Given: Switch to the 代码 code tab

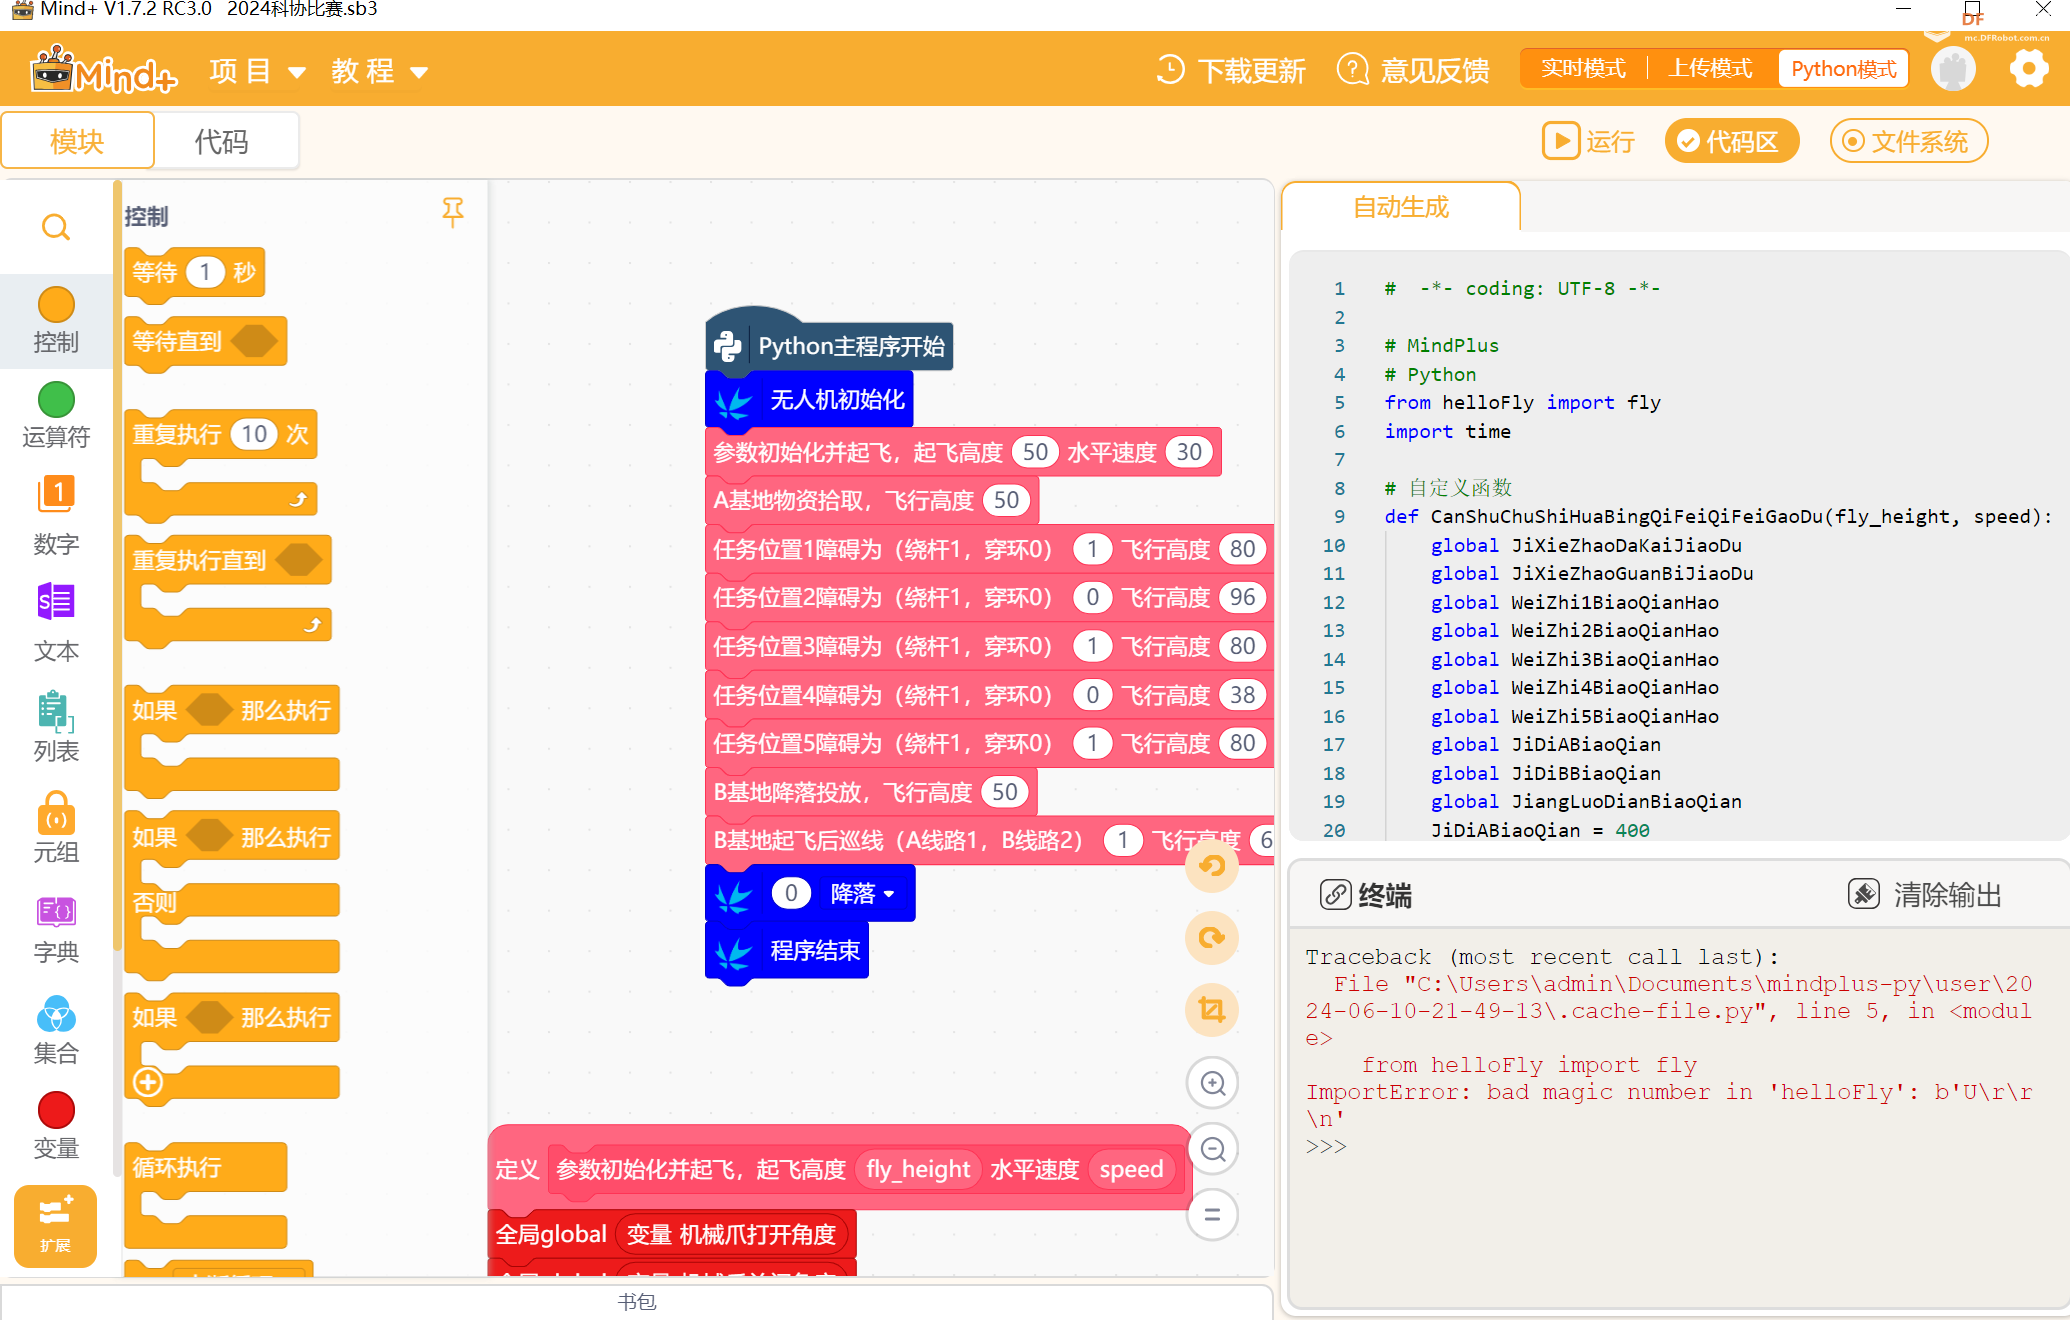Looking at the screenshot, I should 221,141.
